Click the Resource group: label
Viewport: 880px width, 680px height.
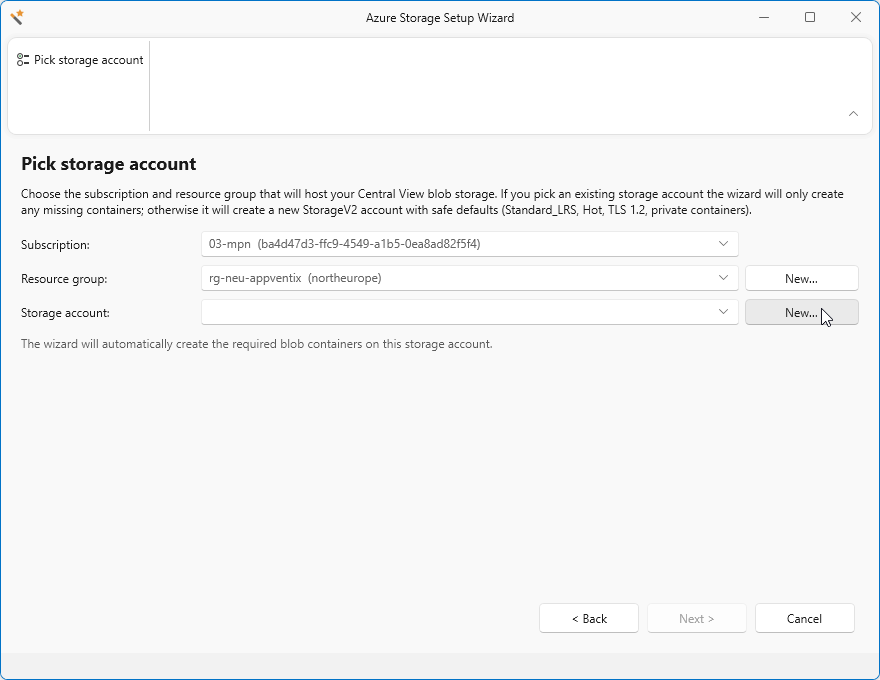pyautogui.click(x=64, y=279)
